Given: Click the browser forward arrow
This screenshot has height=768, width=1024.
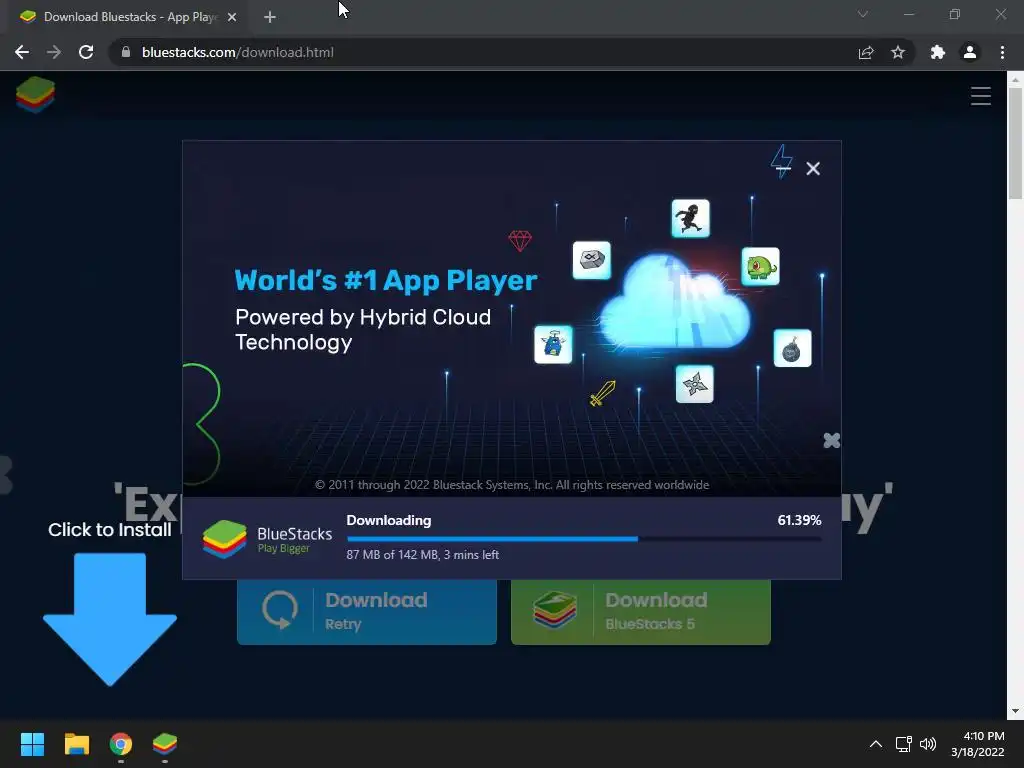Looking at the screenshot, I should tap(54, 52).
